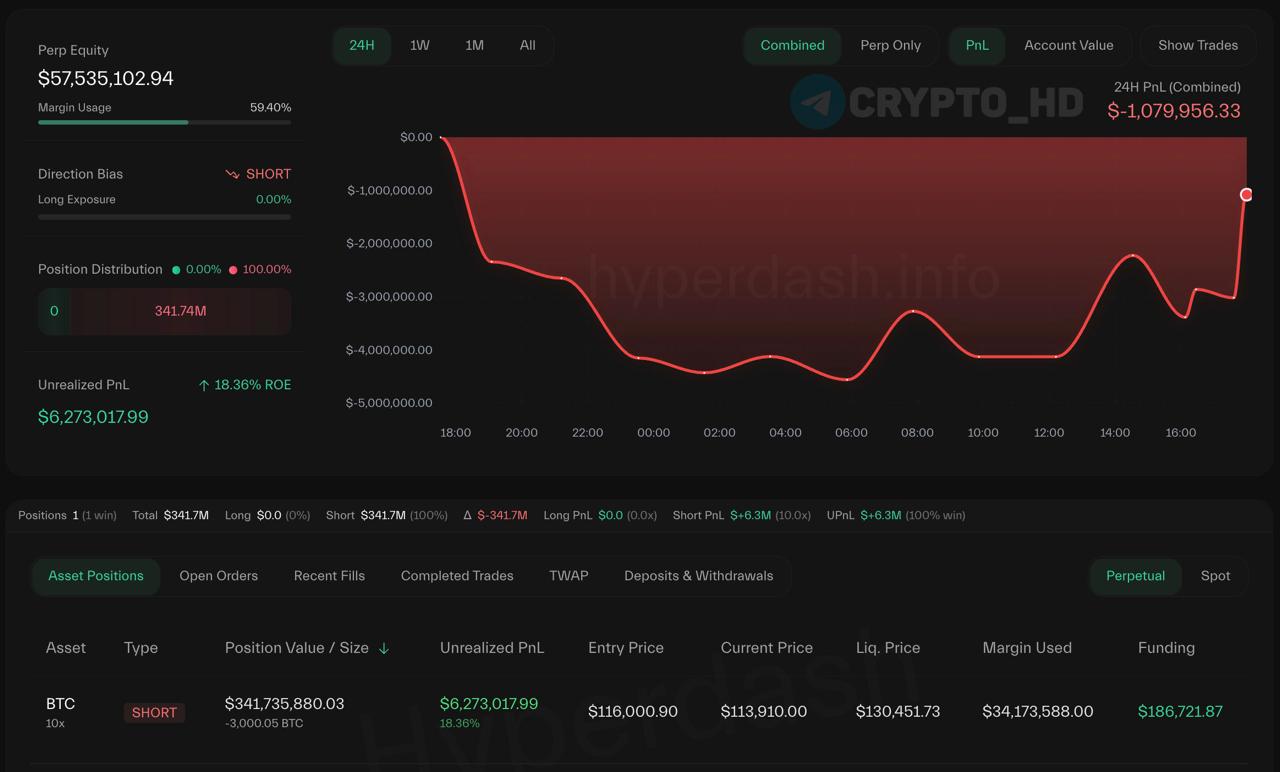Toggle chart to Perp Only view

[890, 45]
